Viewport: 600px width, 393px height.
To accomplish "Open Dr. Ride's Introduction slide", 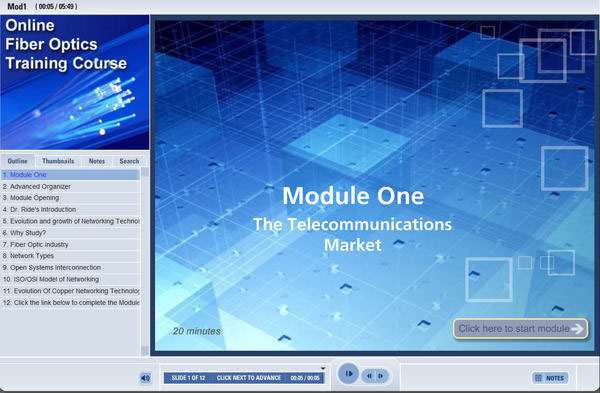I will [x=71, y=209].
